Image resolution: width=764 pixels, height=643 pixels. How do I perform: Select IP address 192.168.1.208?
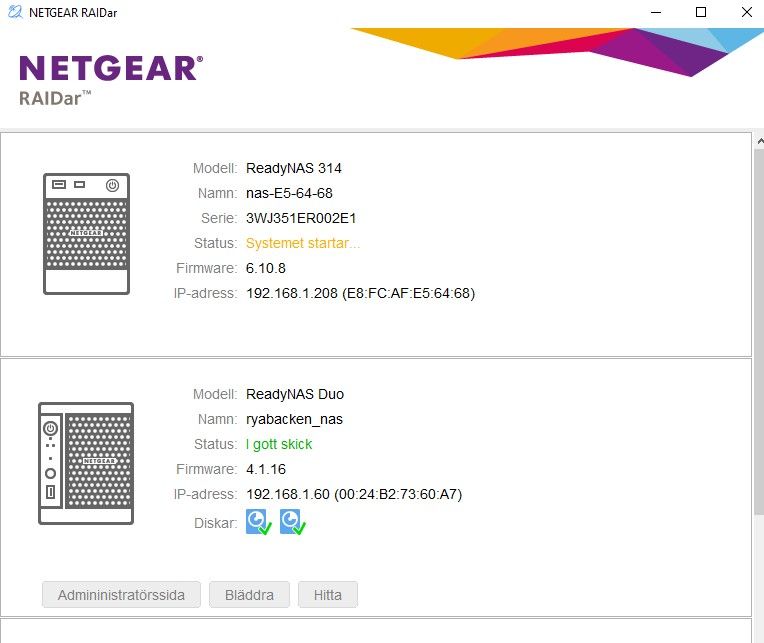292,293
